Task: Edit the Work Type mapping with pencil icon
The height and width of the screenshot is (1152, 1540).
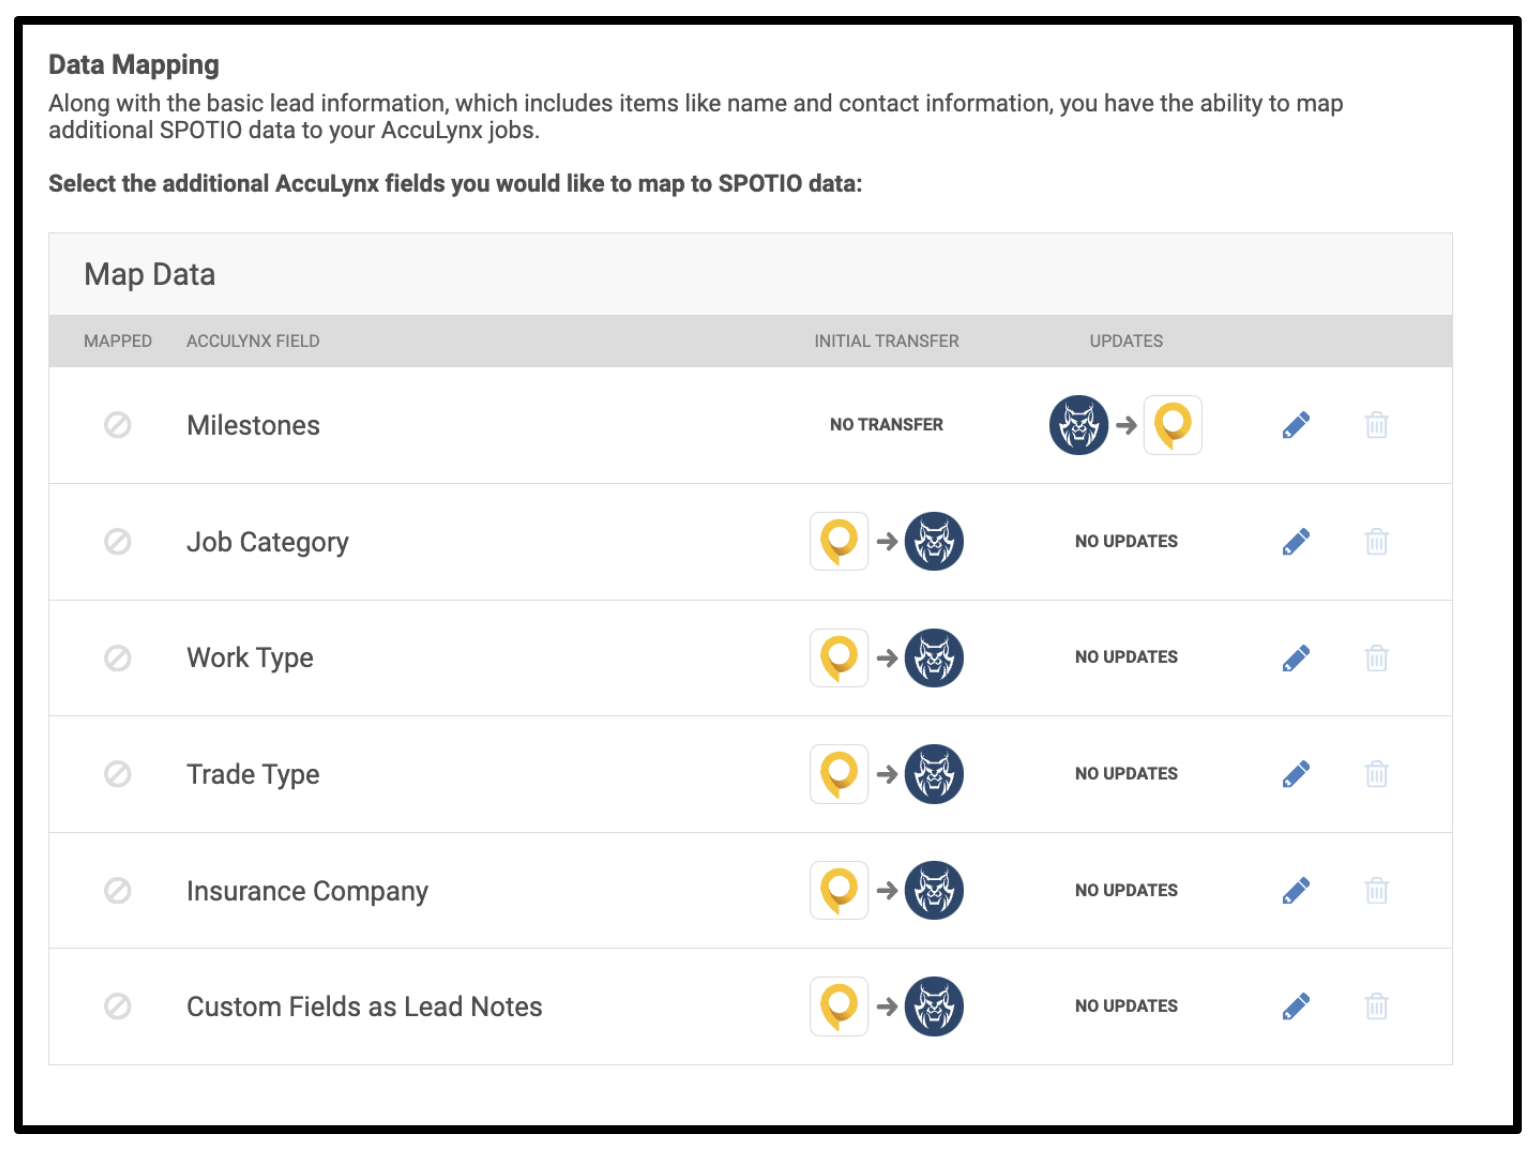Action: pyautogui.click(x=1296, y=658)
